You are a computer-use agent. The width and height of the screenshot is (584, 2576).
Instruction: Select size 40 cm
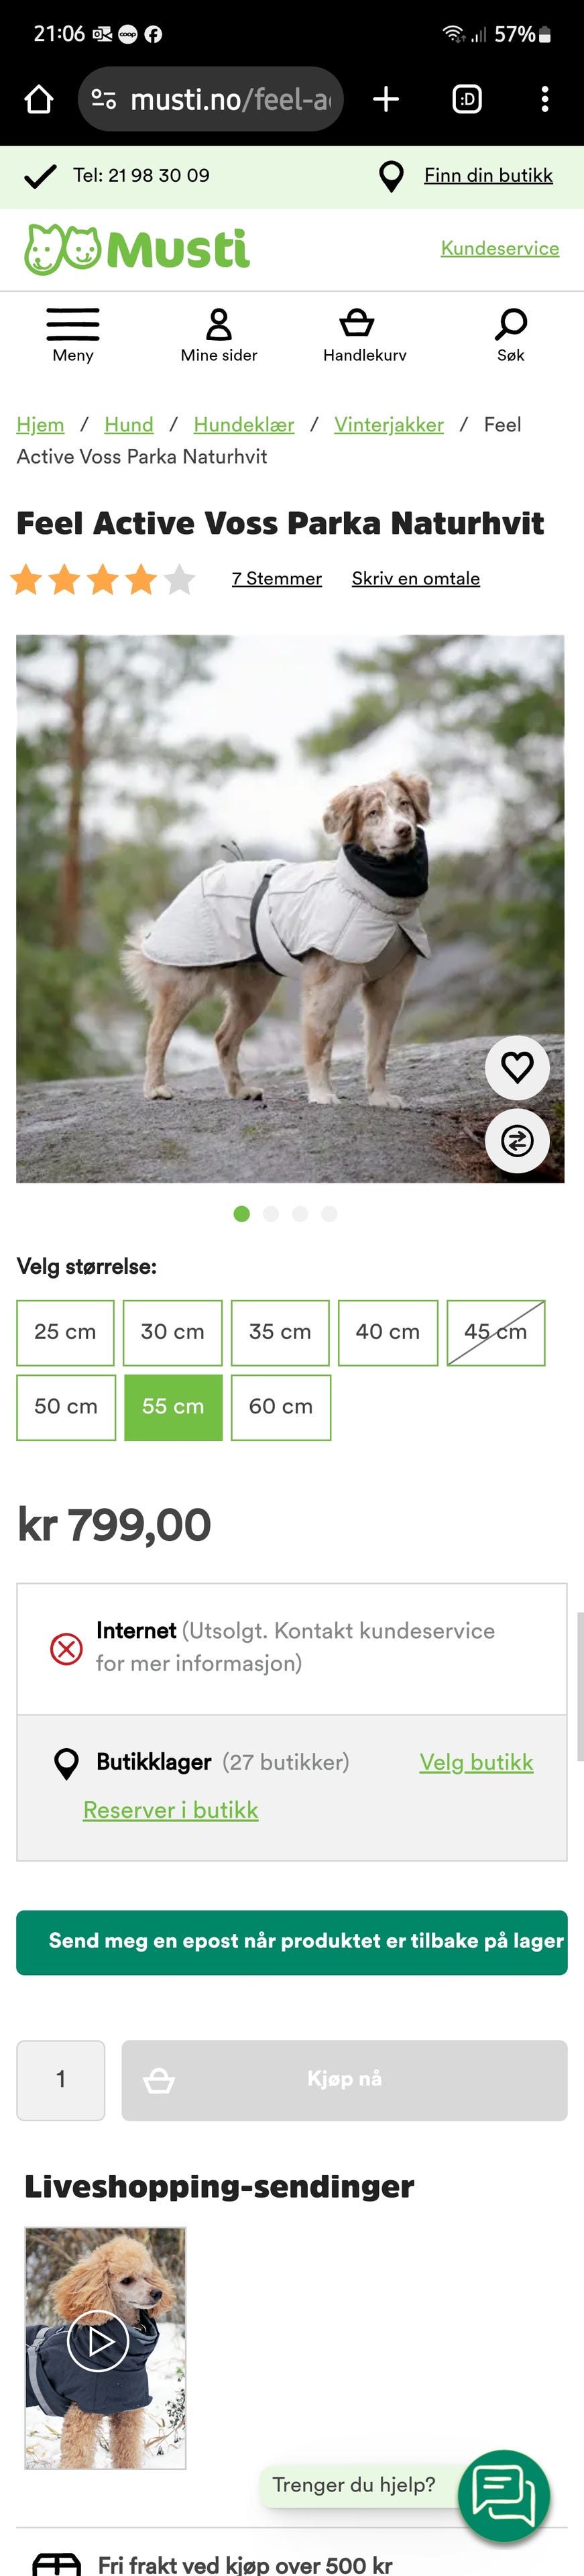point(388,1332)
